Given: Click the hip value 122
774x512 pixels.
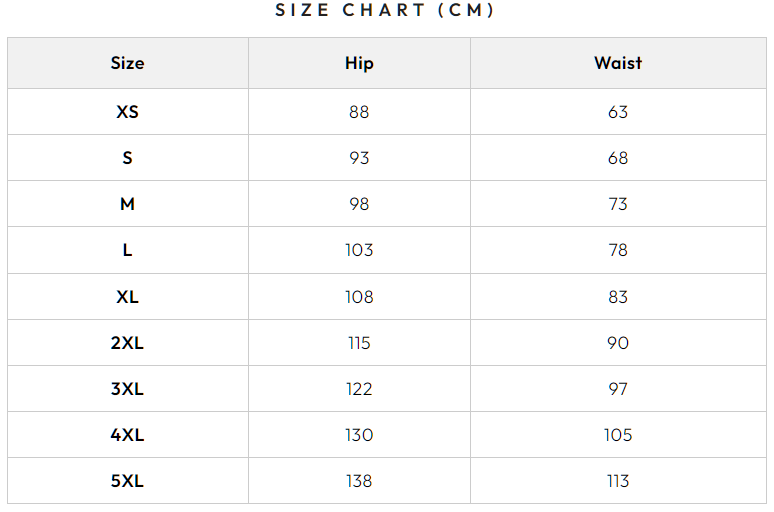Looking at the screenshot, I should click(359, 389).
